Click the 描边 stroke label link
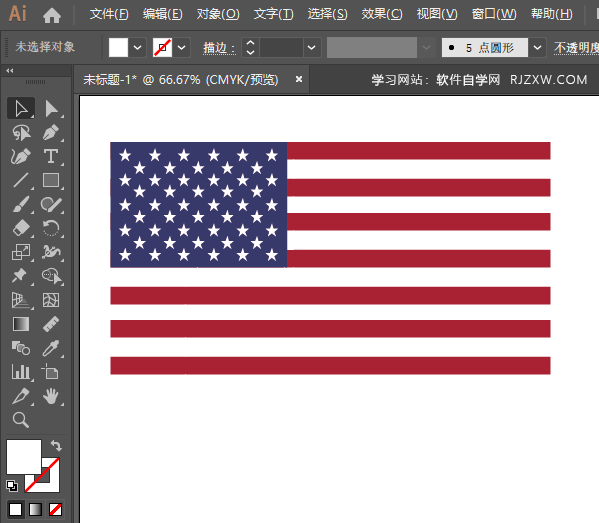 pos(219,48)
